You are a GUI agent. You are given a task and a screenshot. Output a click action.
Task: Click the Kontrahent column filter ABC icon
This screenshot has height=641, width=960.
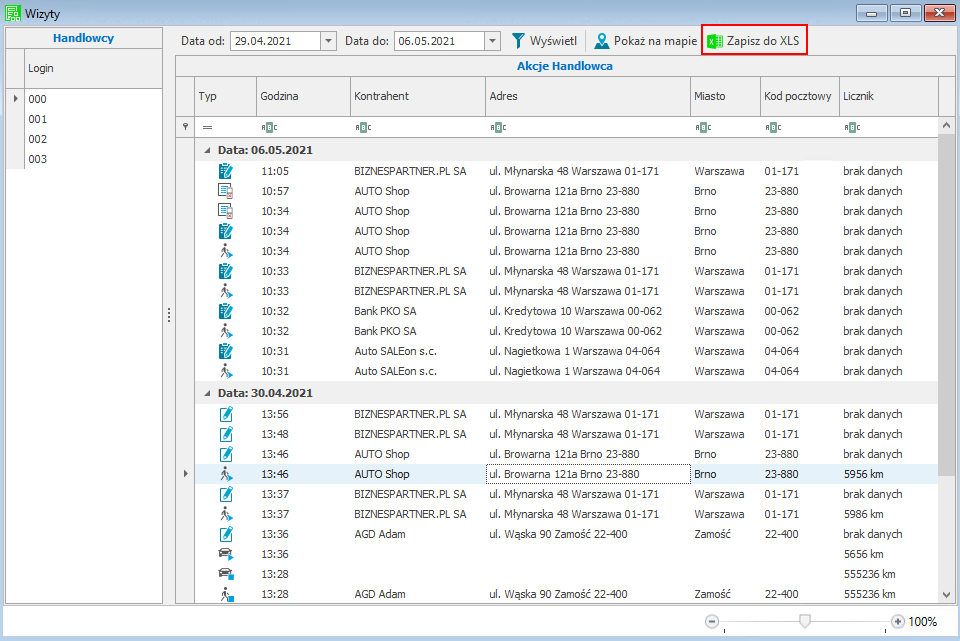click(x=364, y=127)
